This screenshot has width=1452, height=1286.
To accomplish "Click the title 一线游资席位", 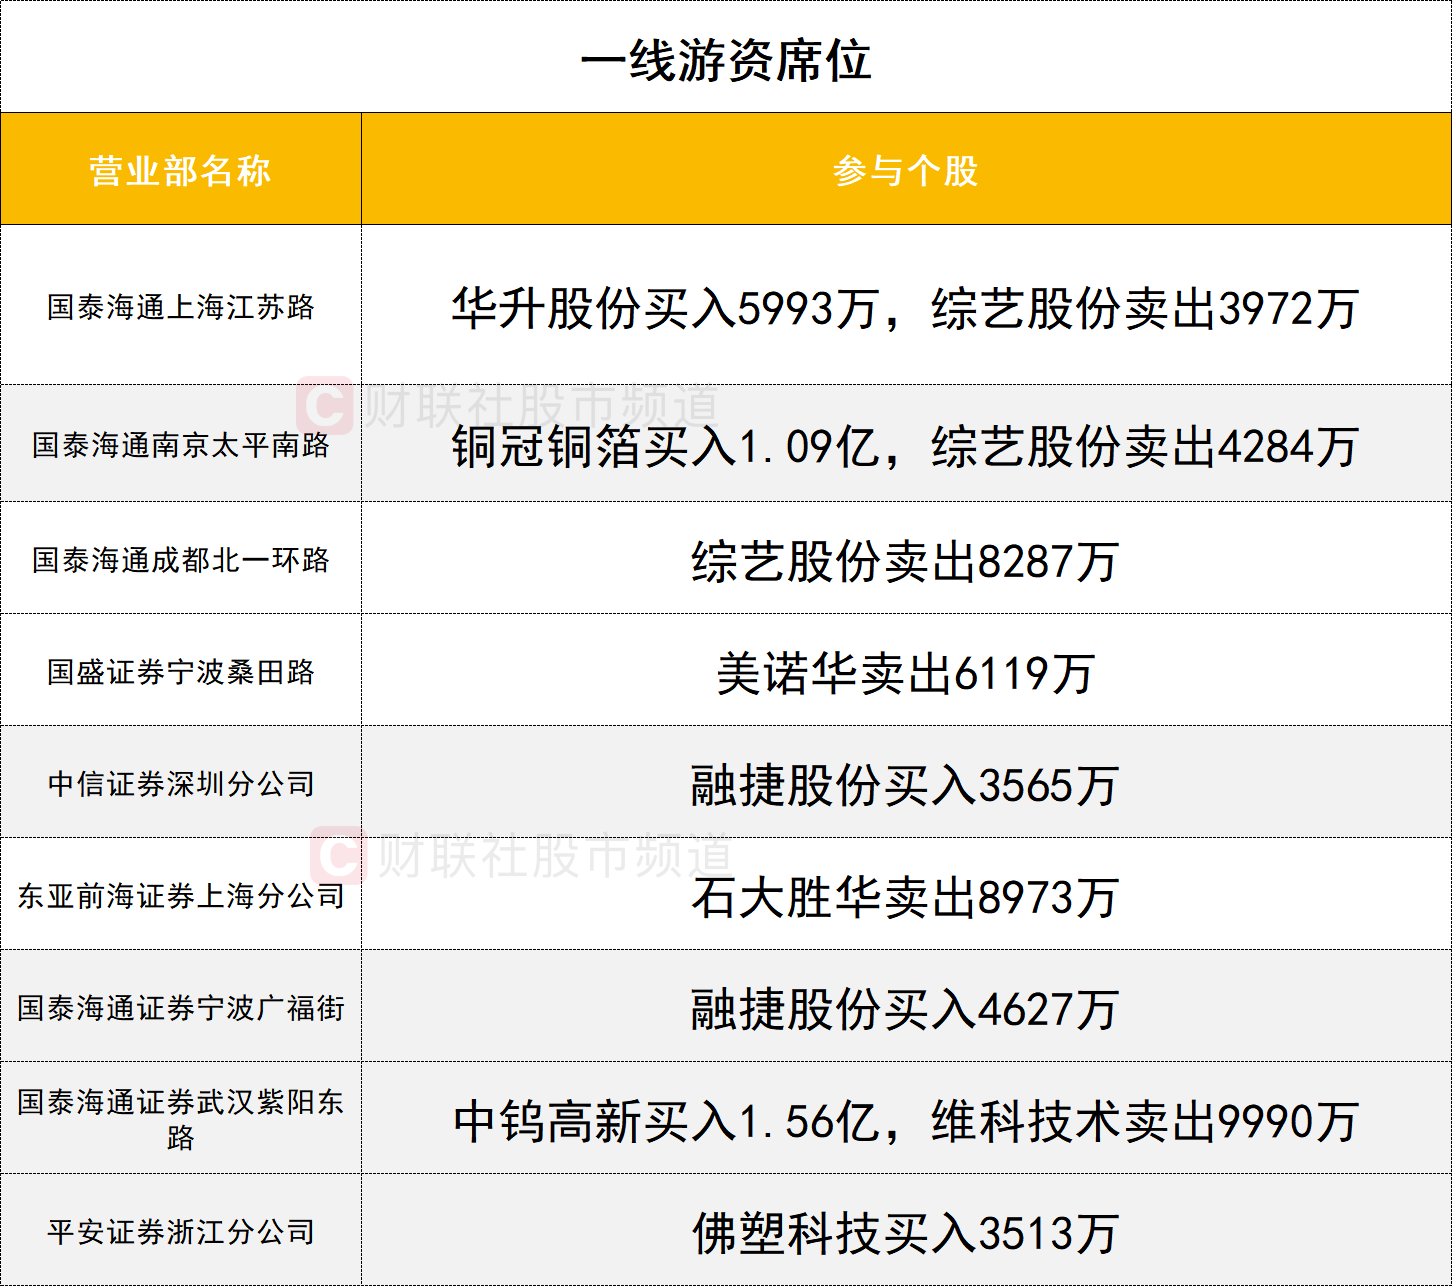I will point(725,60).
